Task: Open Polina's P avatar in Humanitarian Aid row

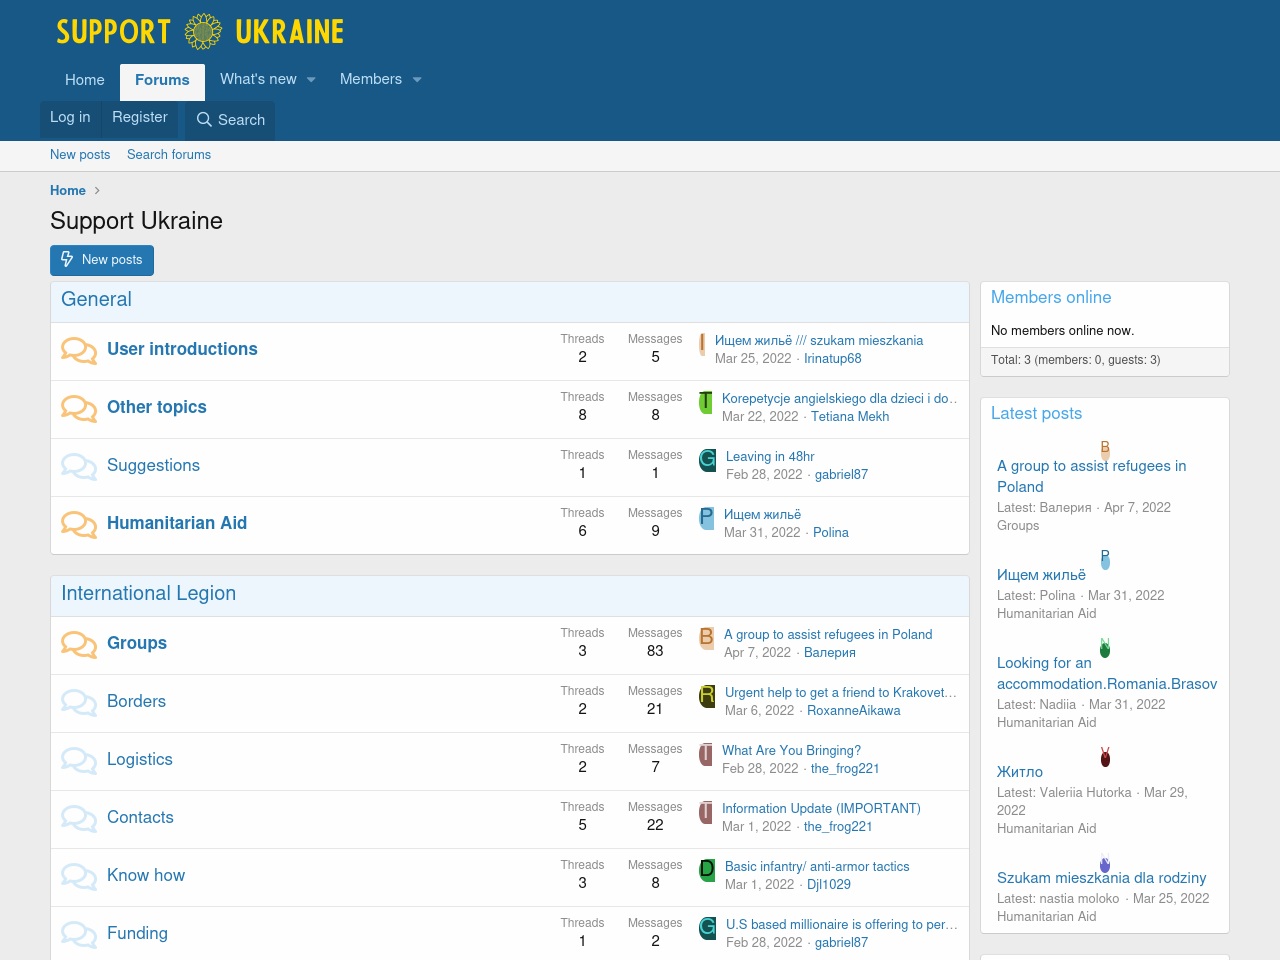Action: pos(706,518)
